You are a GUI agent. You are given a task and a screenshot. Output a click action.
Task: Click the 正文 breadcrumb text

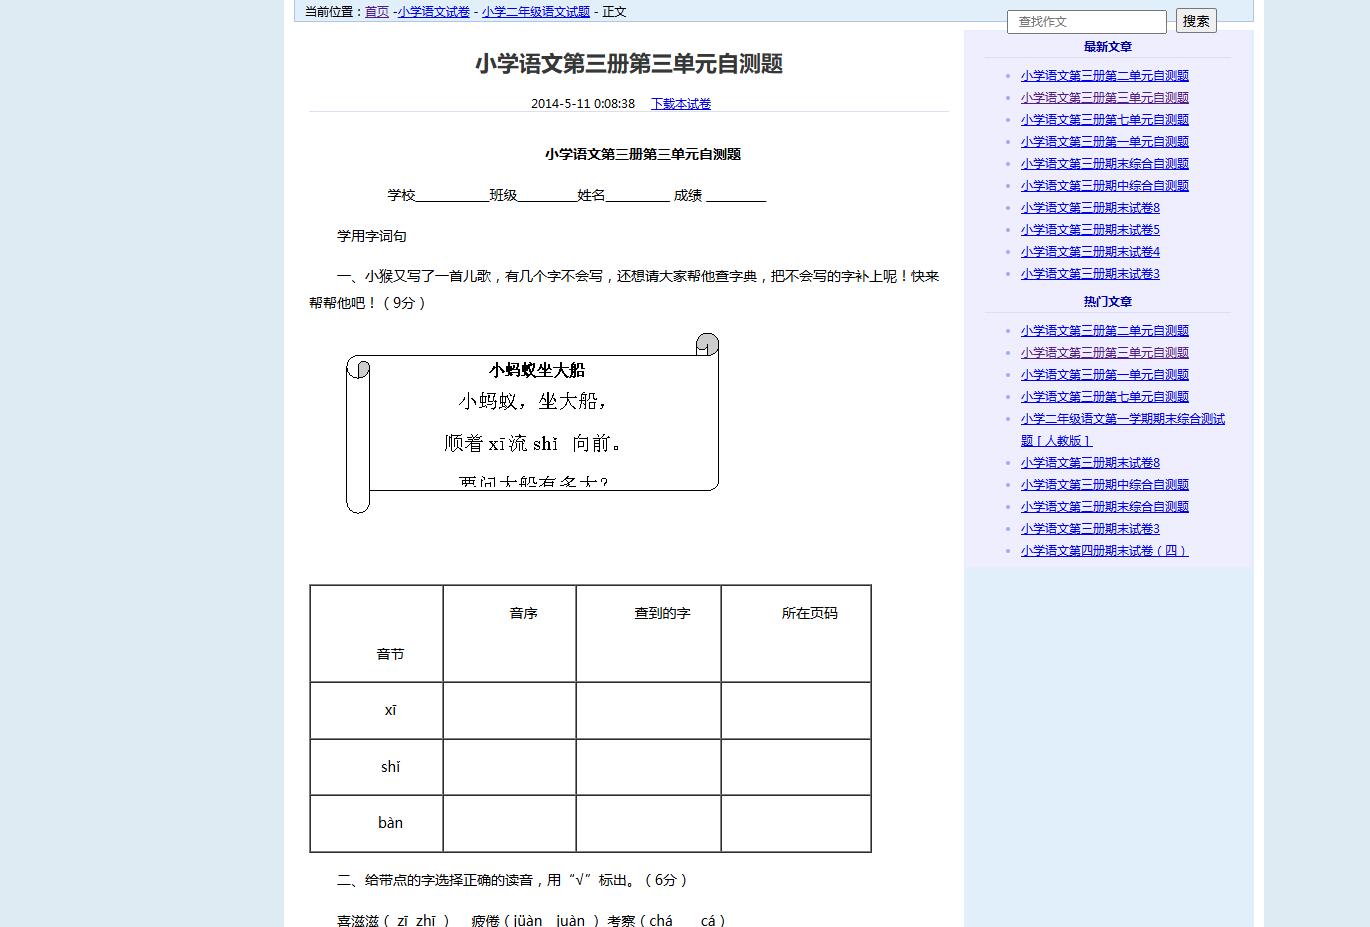tap(614, 12)
